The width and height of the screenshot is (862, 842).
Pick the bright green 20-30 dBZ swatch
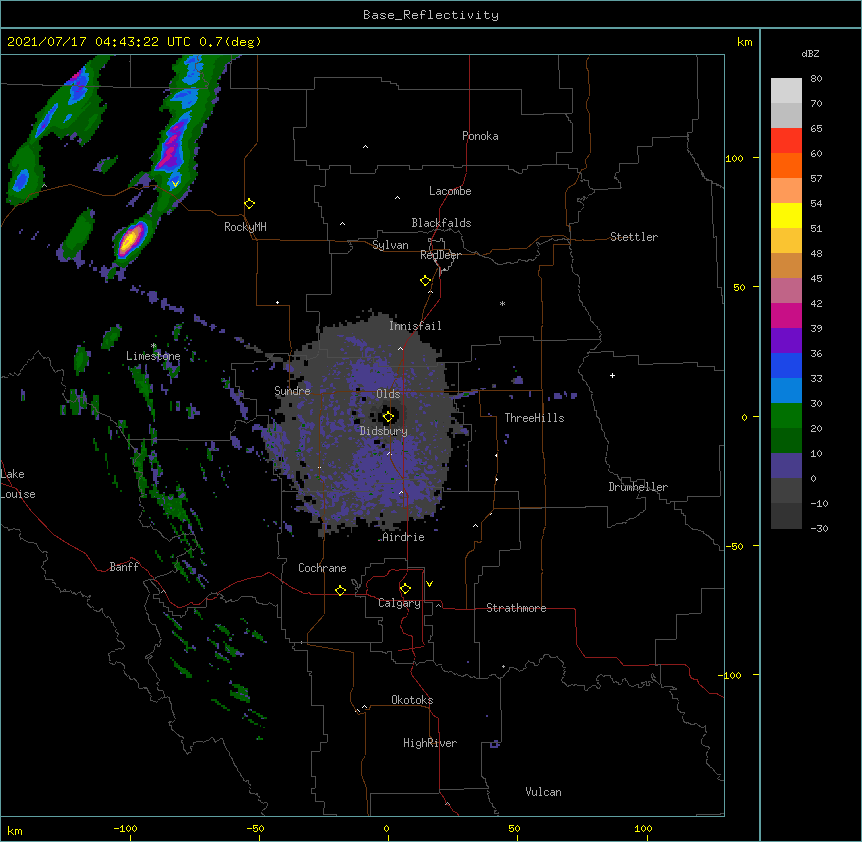[x=786, y=416]
